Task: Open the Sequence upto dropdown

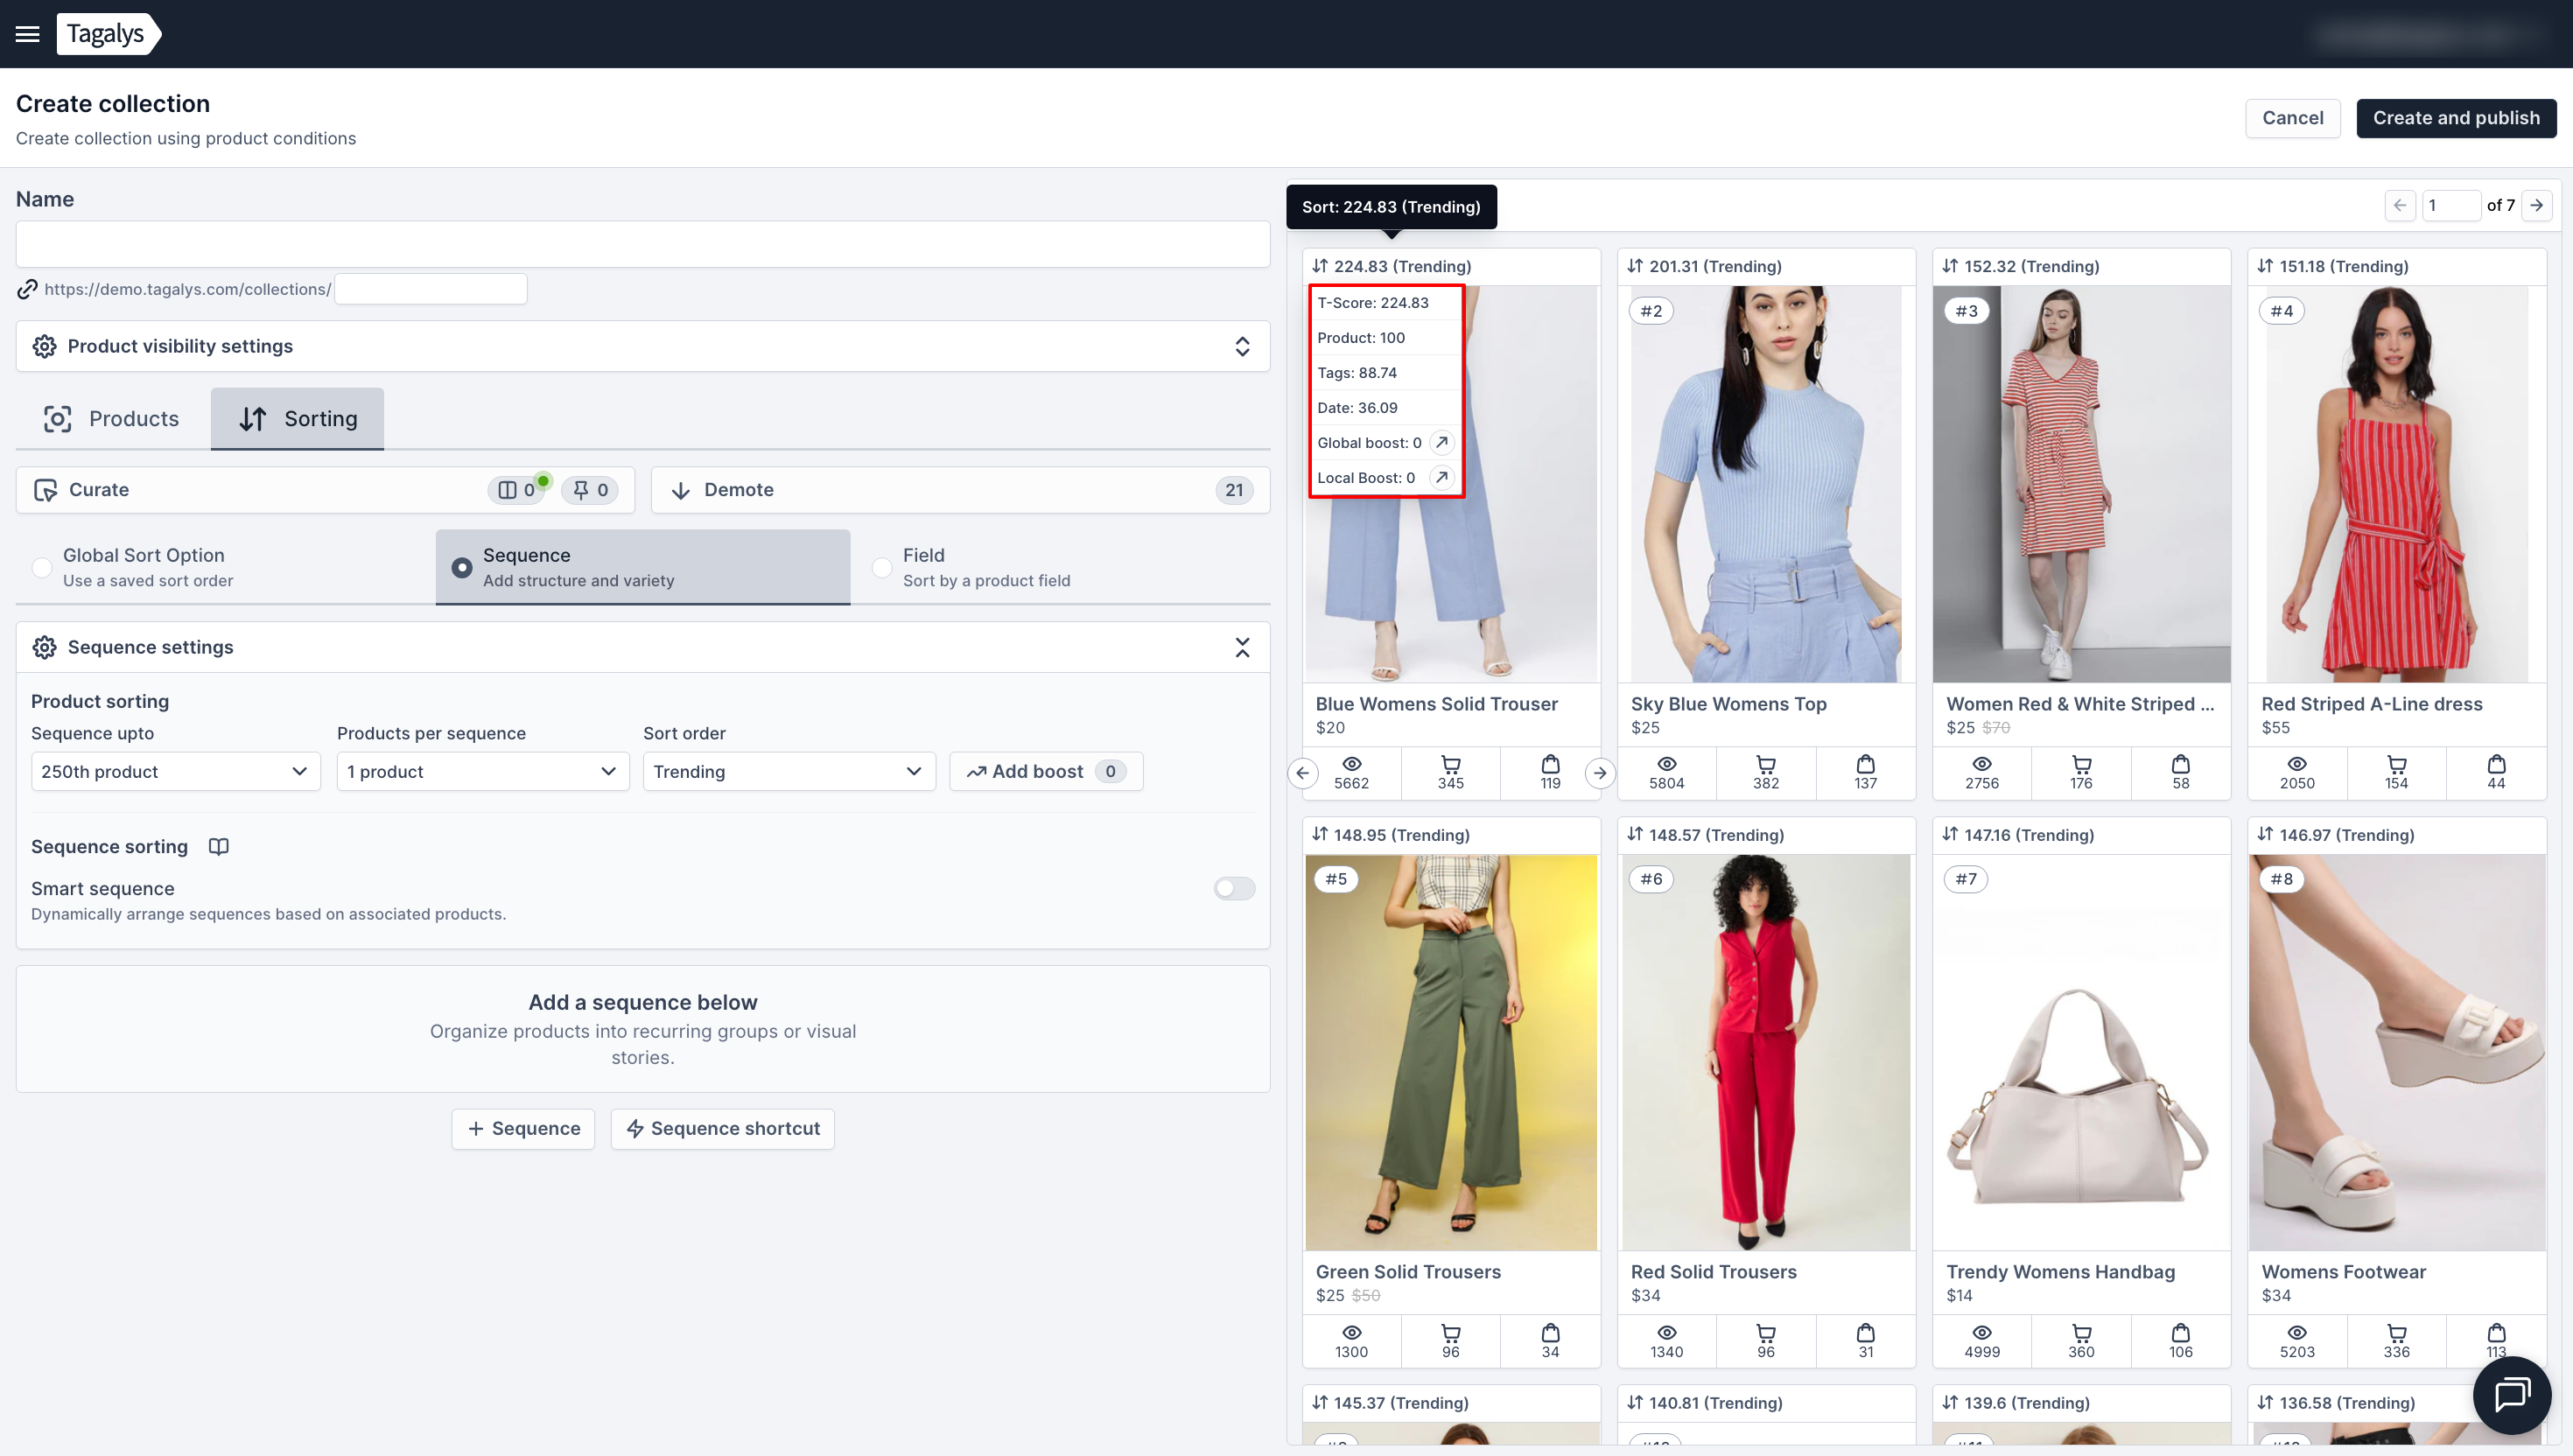Action: (175, 771)
